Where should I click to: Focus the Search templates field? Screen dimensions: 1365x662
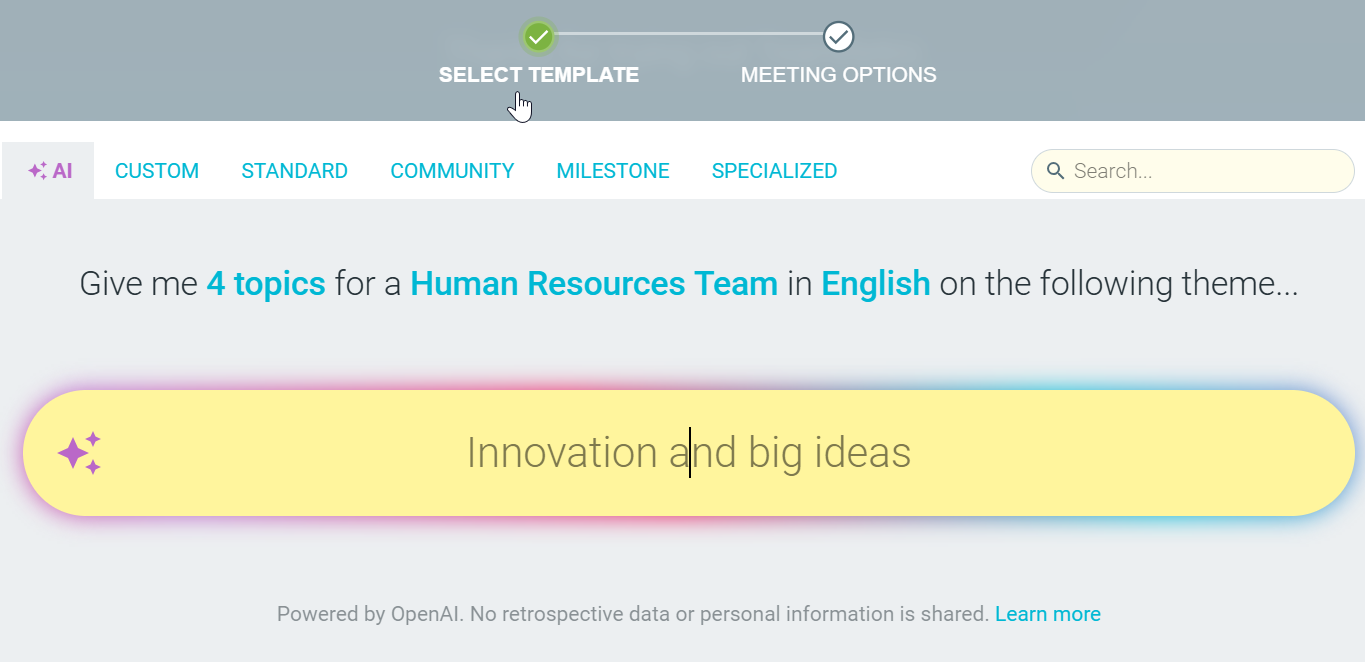point(1193,171)
